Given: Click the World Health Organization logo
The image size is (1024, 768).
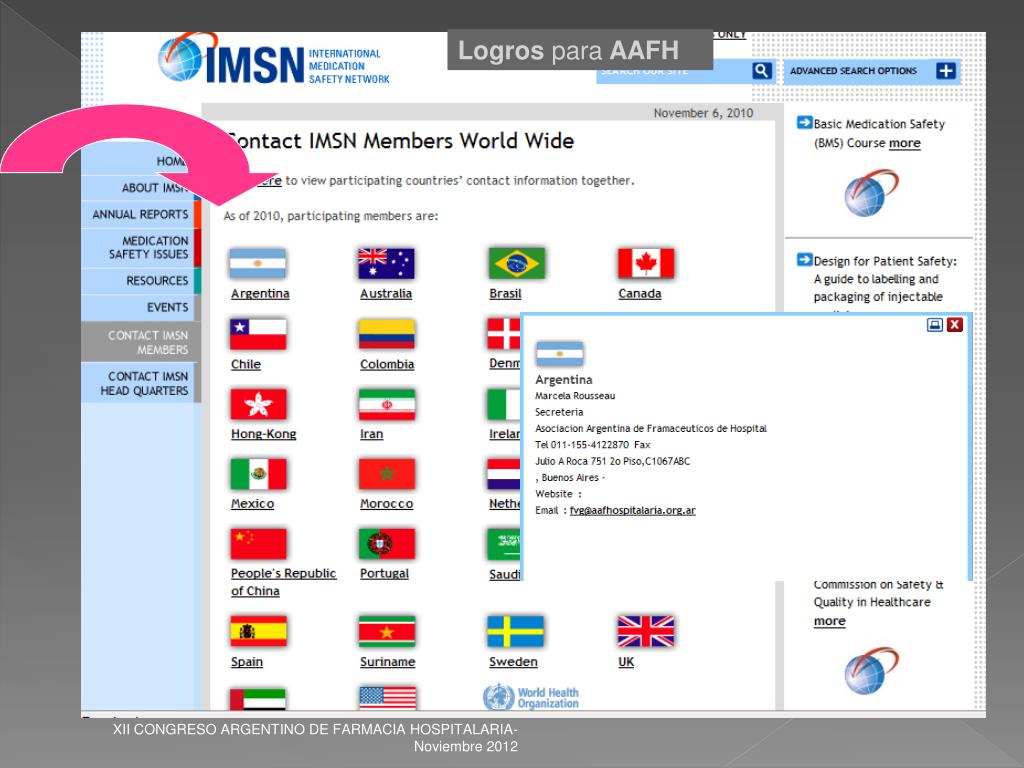Looking at the screenshot, I should pos(531,697).
